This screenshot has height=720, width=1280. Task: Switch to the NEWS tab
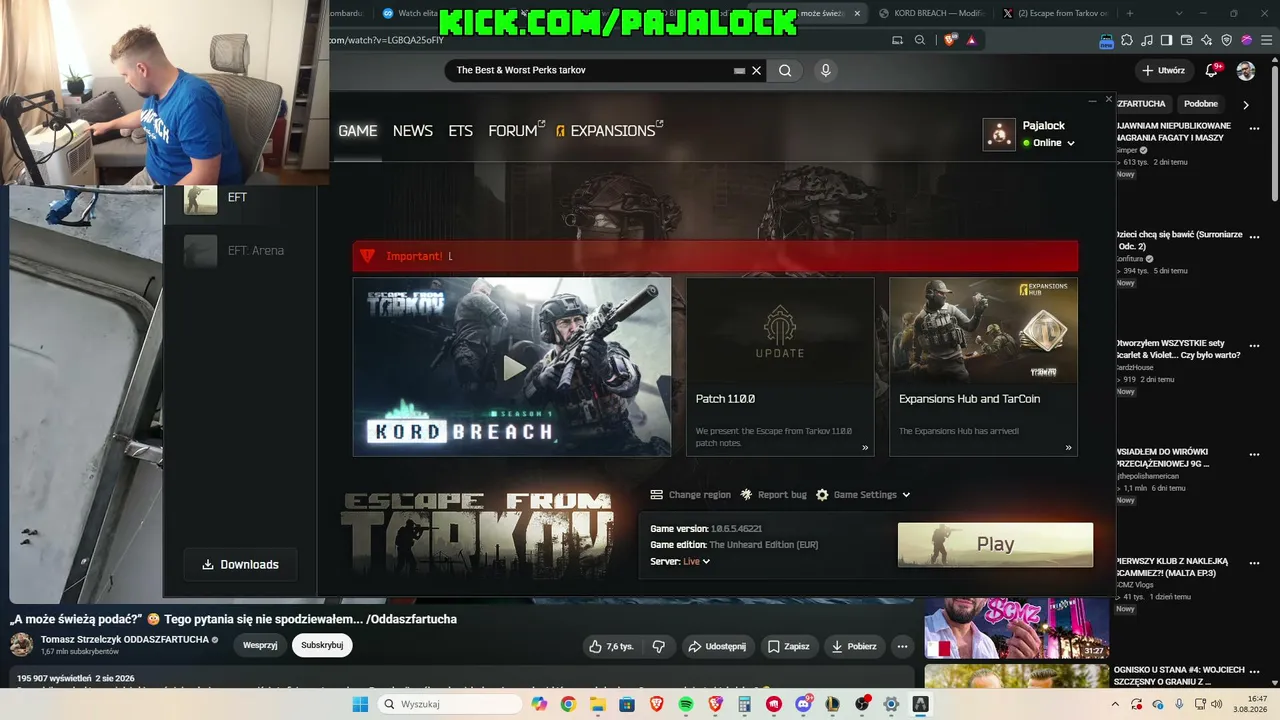[x=413, y=131]
